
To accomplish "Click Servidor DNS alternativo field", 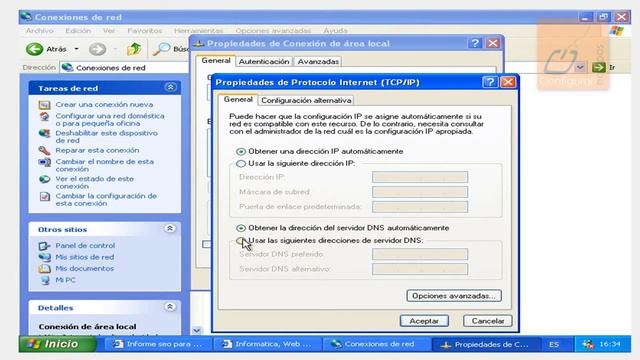I will click(420, 269).
